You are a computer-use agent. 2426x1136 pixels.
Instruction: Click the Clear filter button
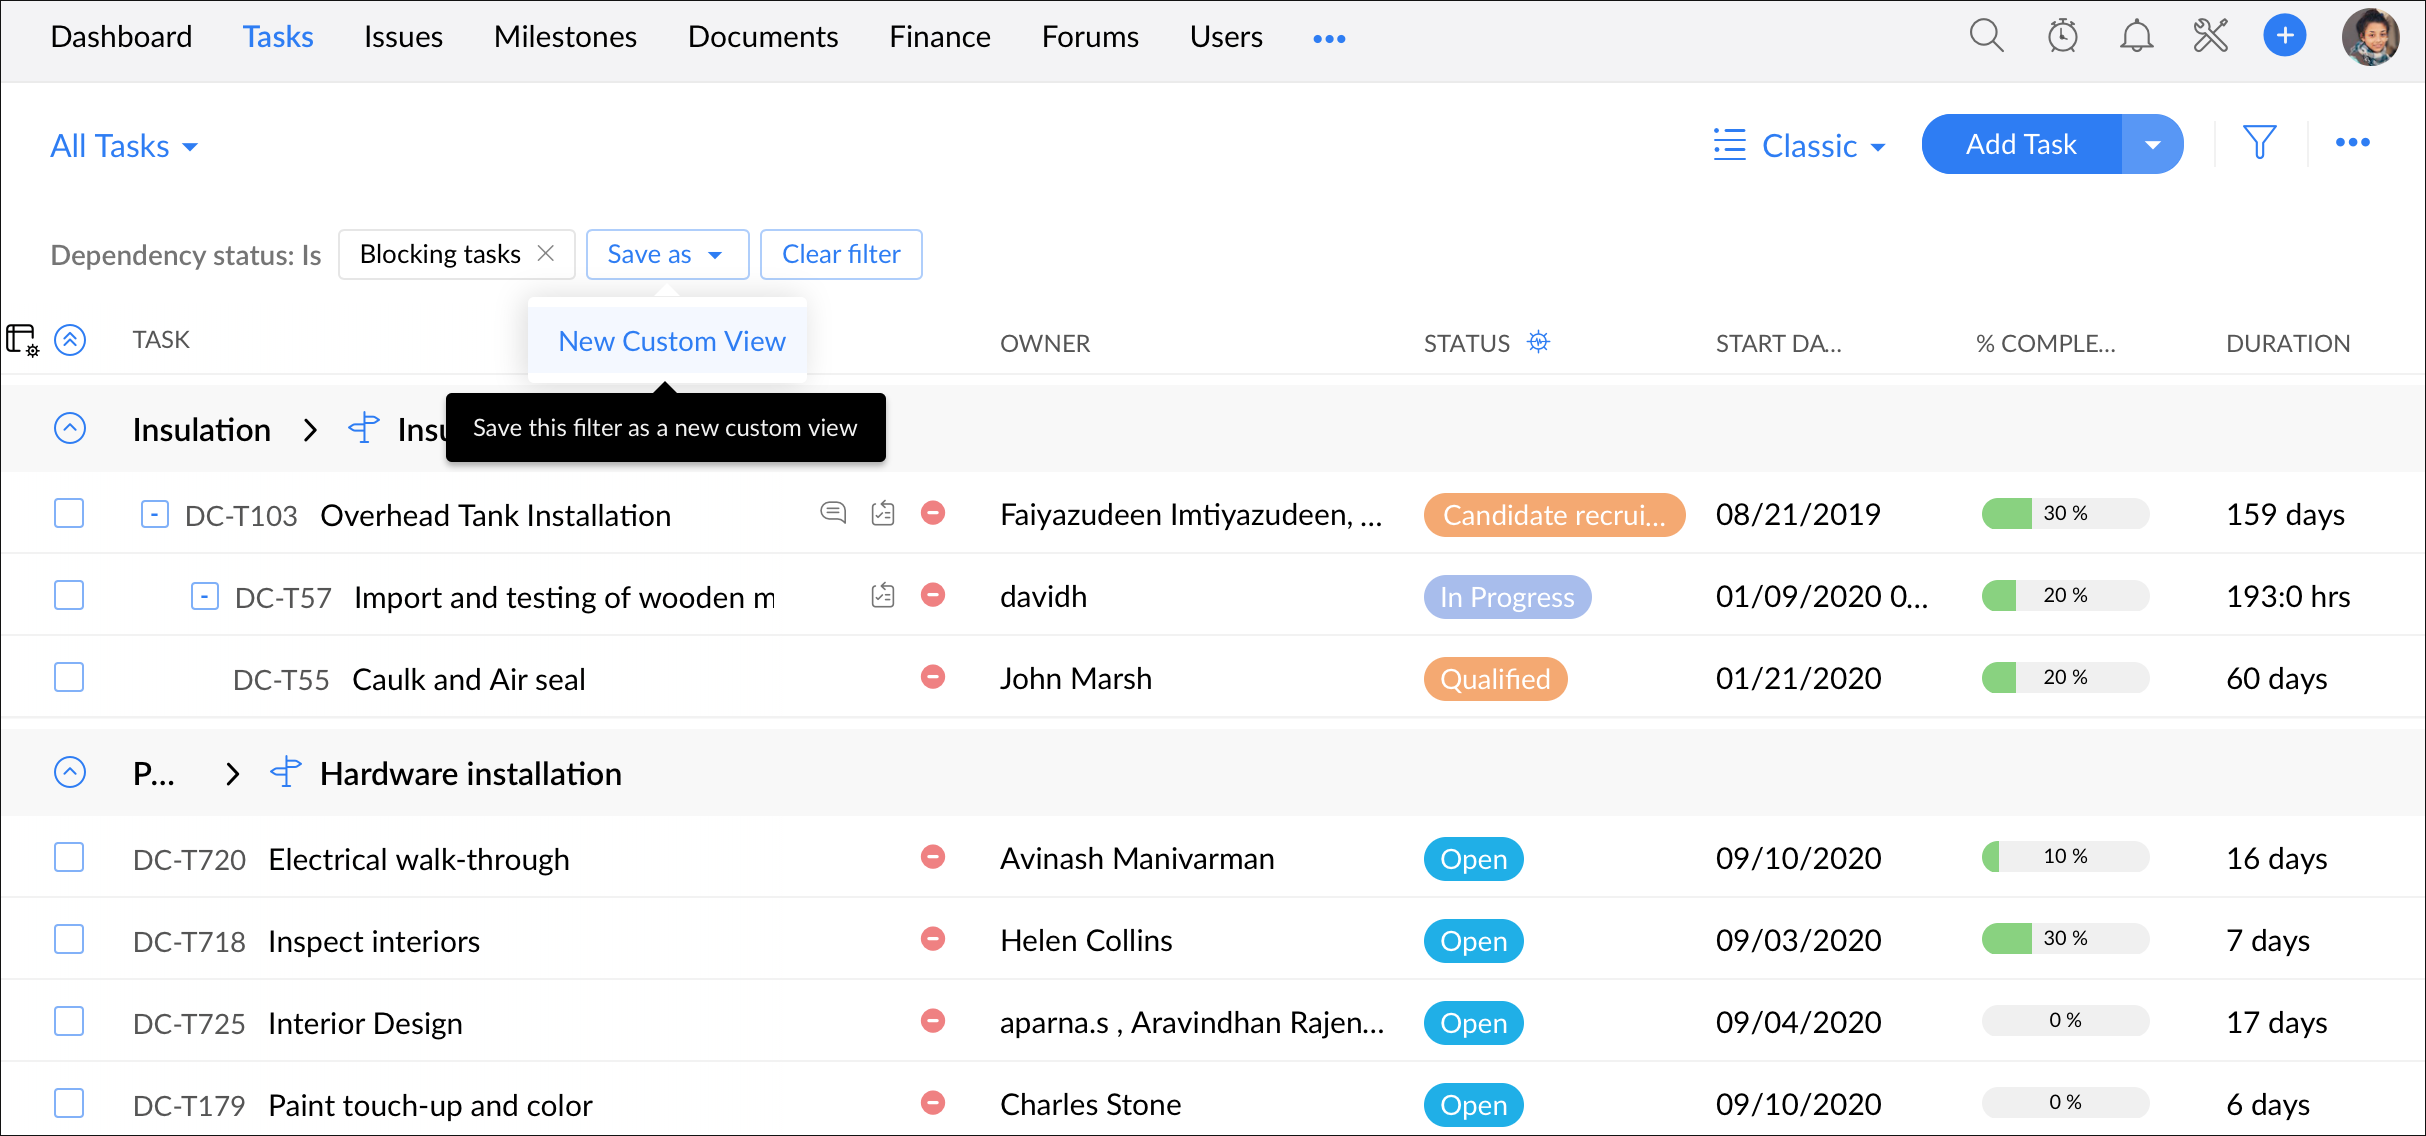pyautogui.click(x=840, y=254)
